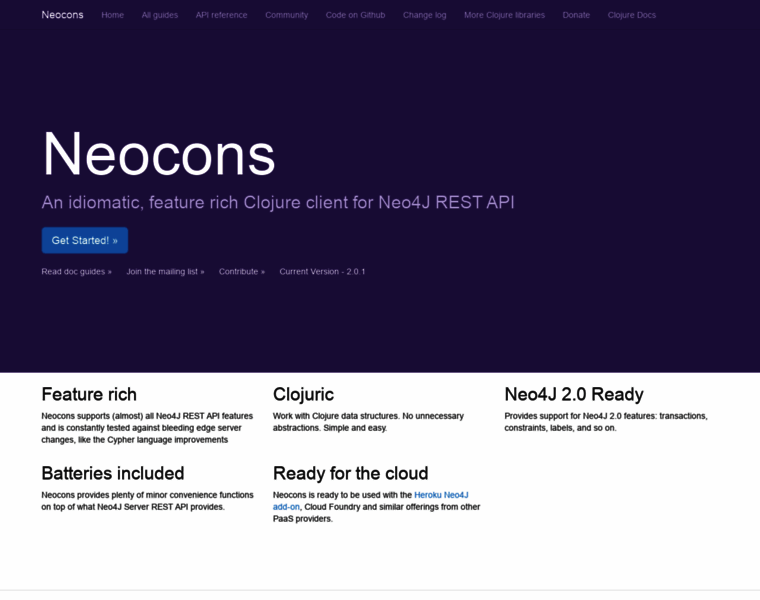Follow the Read doc guides link
Image resolution: width=760 pixels, height=600 pixels.
(x=77, y=271)
